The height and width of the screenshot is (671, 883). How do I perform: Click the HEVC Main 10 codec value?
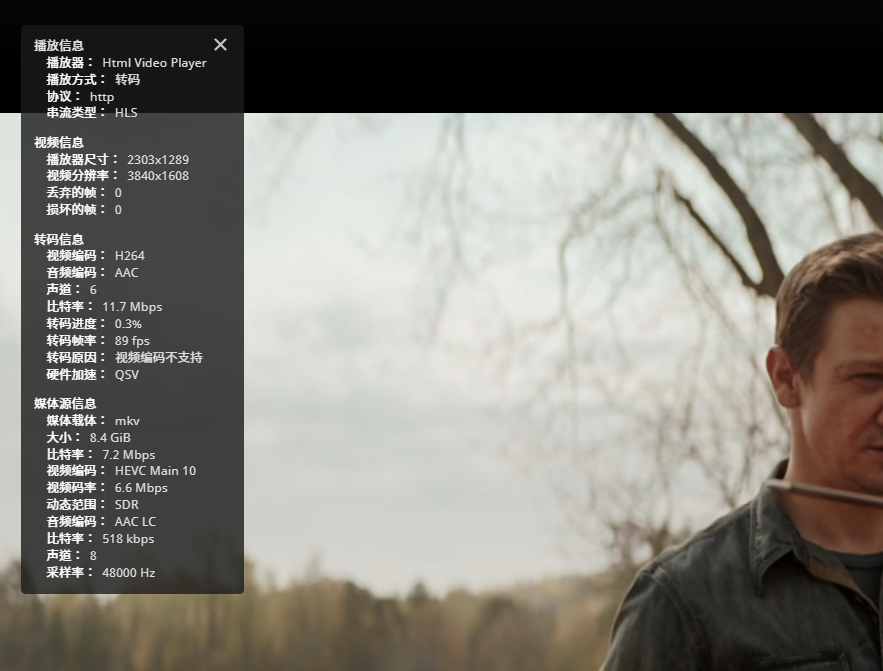[155, 471]
